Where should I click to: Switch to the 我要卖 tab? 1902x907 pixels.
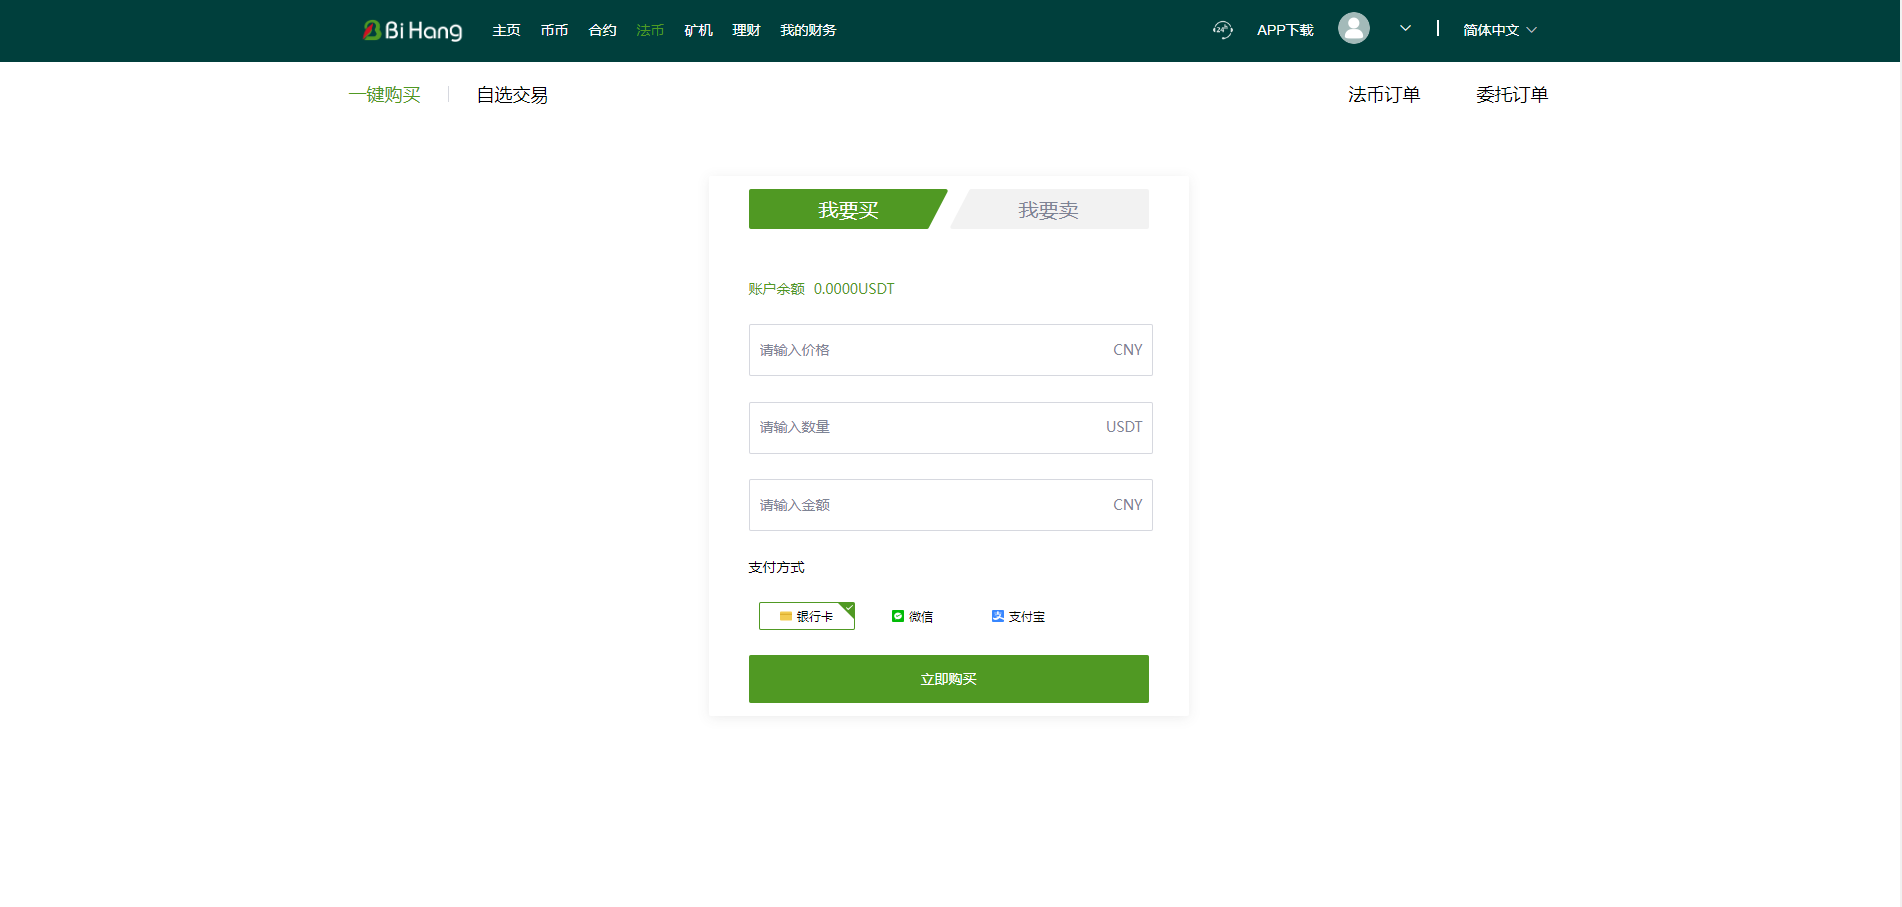[1048, 210]
